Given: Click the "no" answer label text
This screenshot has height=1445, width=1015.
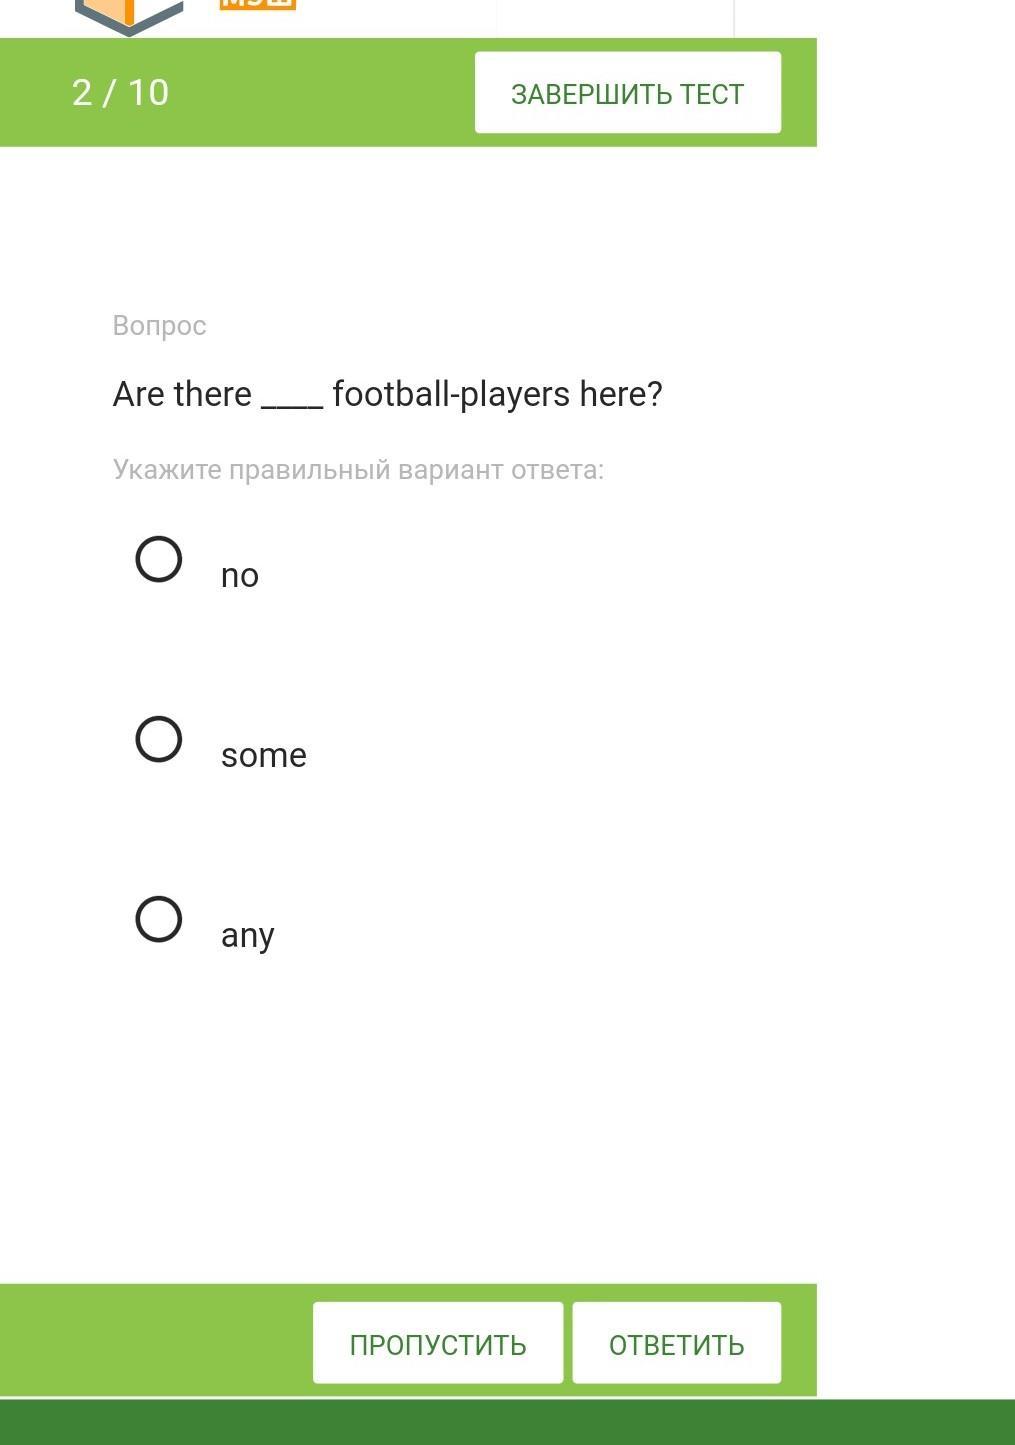Looking at the screenshot, I should click(240, 576).
